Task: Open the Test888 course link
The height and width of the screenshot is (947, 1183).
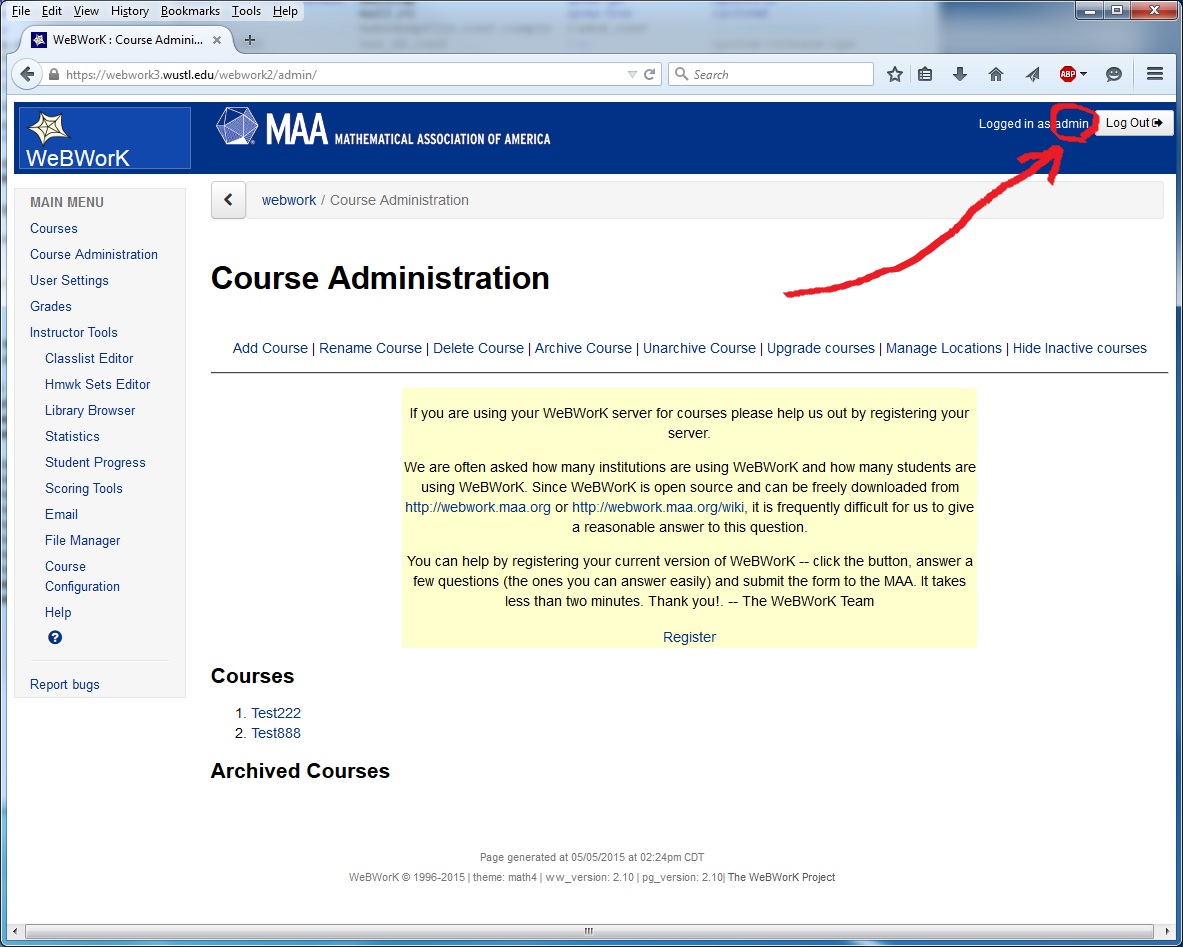Action: point(276,733)
